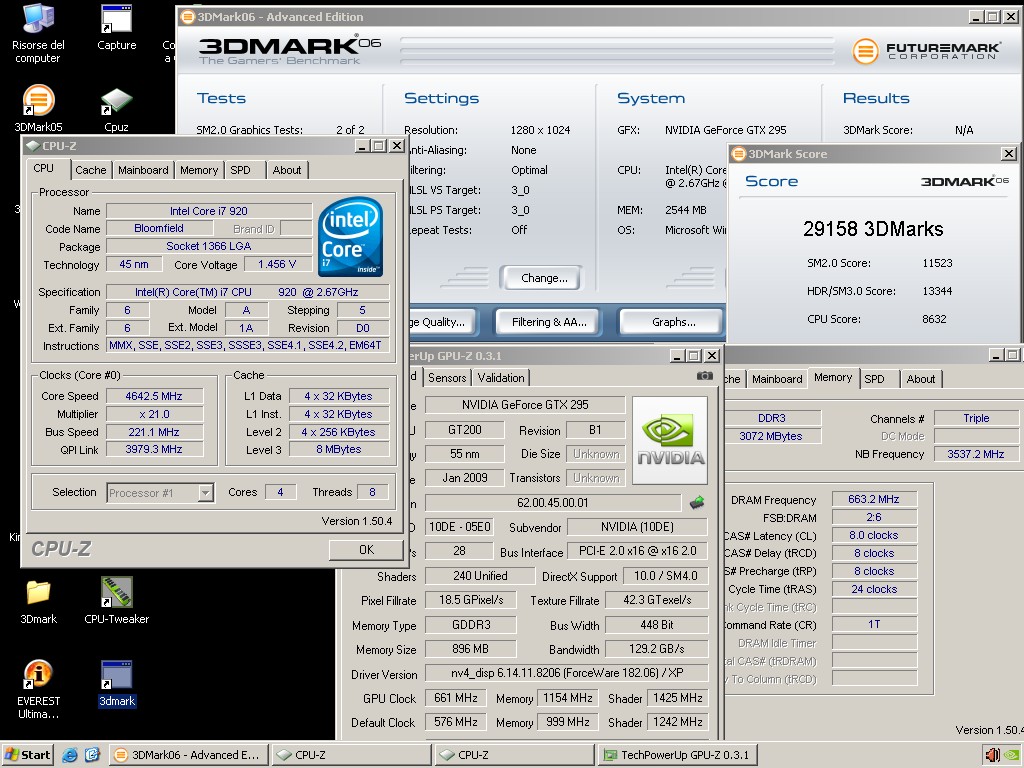Open Mainboard tab in rear CPU-Z window

777,379
